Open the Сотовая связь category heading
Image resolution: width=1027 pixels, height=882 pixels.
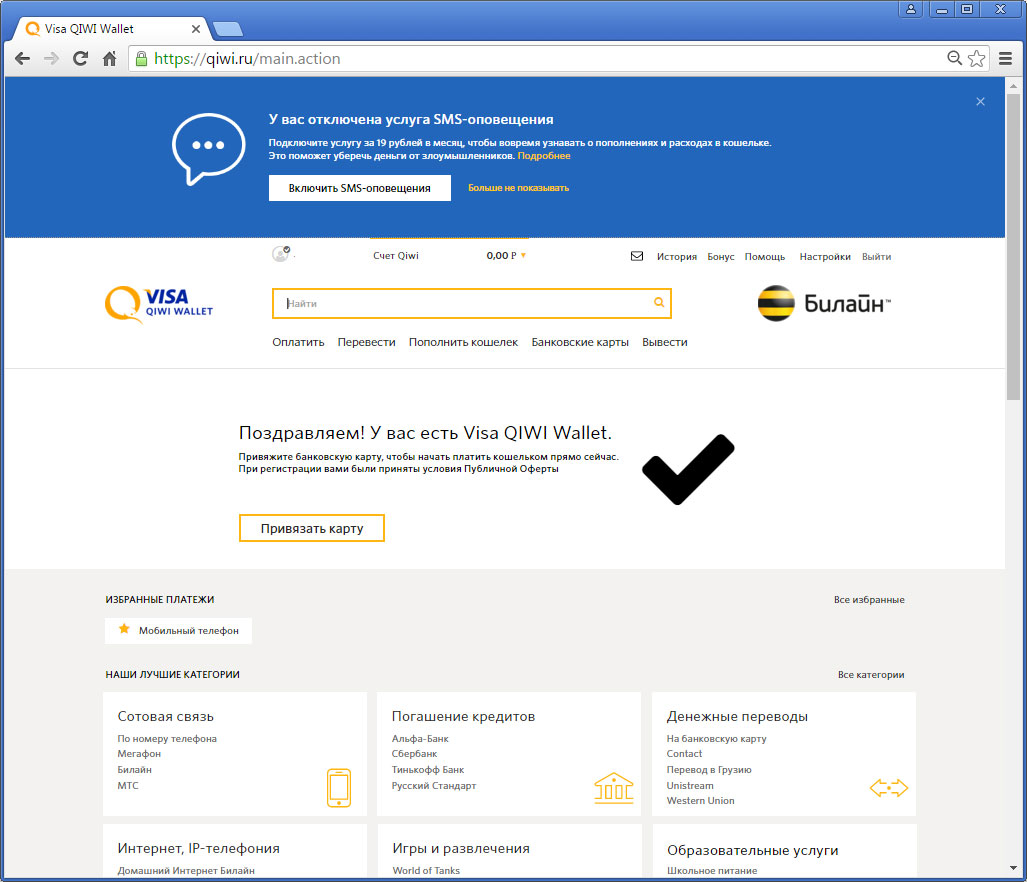pos(166,716)
